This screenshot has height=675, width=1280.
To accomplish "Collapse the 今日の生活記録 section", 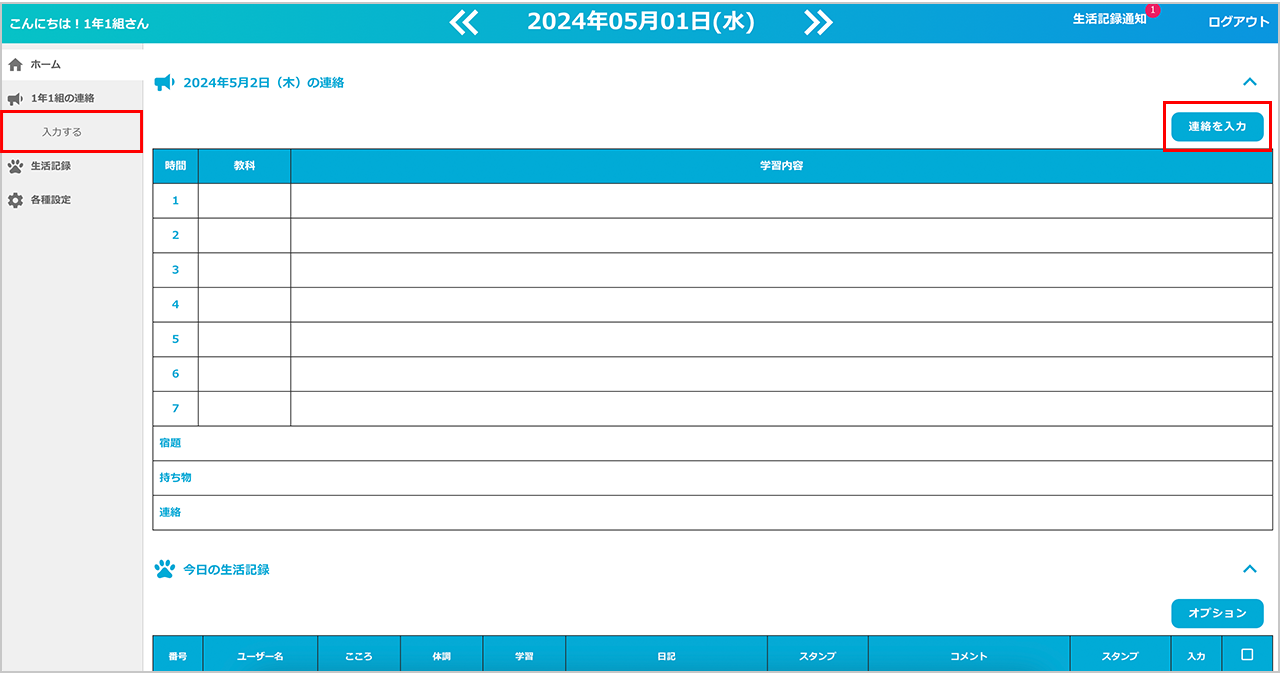I will [x=1249, y=569].
